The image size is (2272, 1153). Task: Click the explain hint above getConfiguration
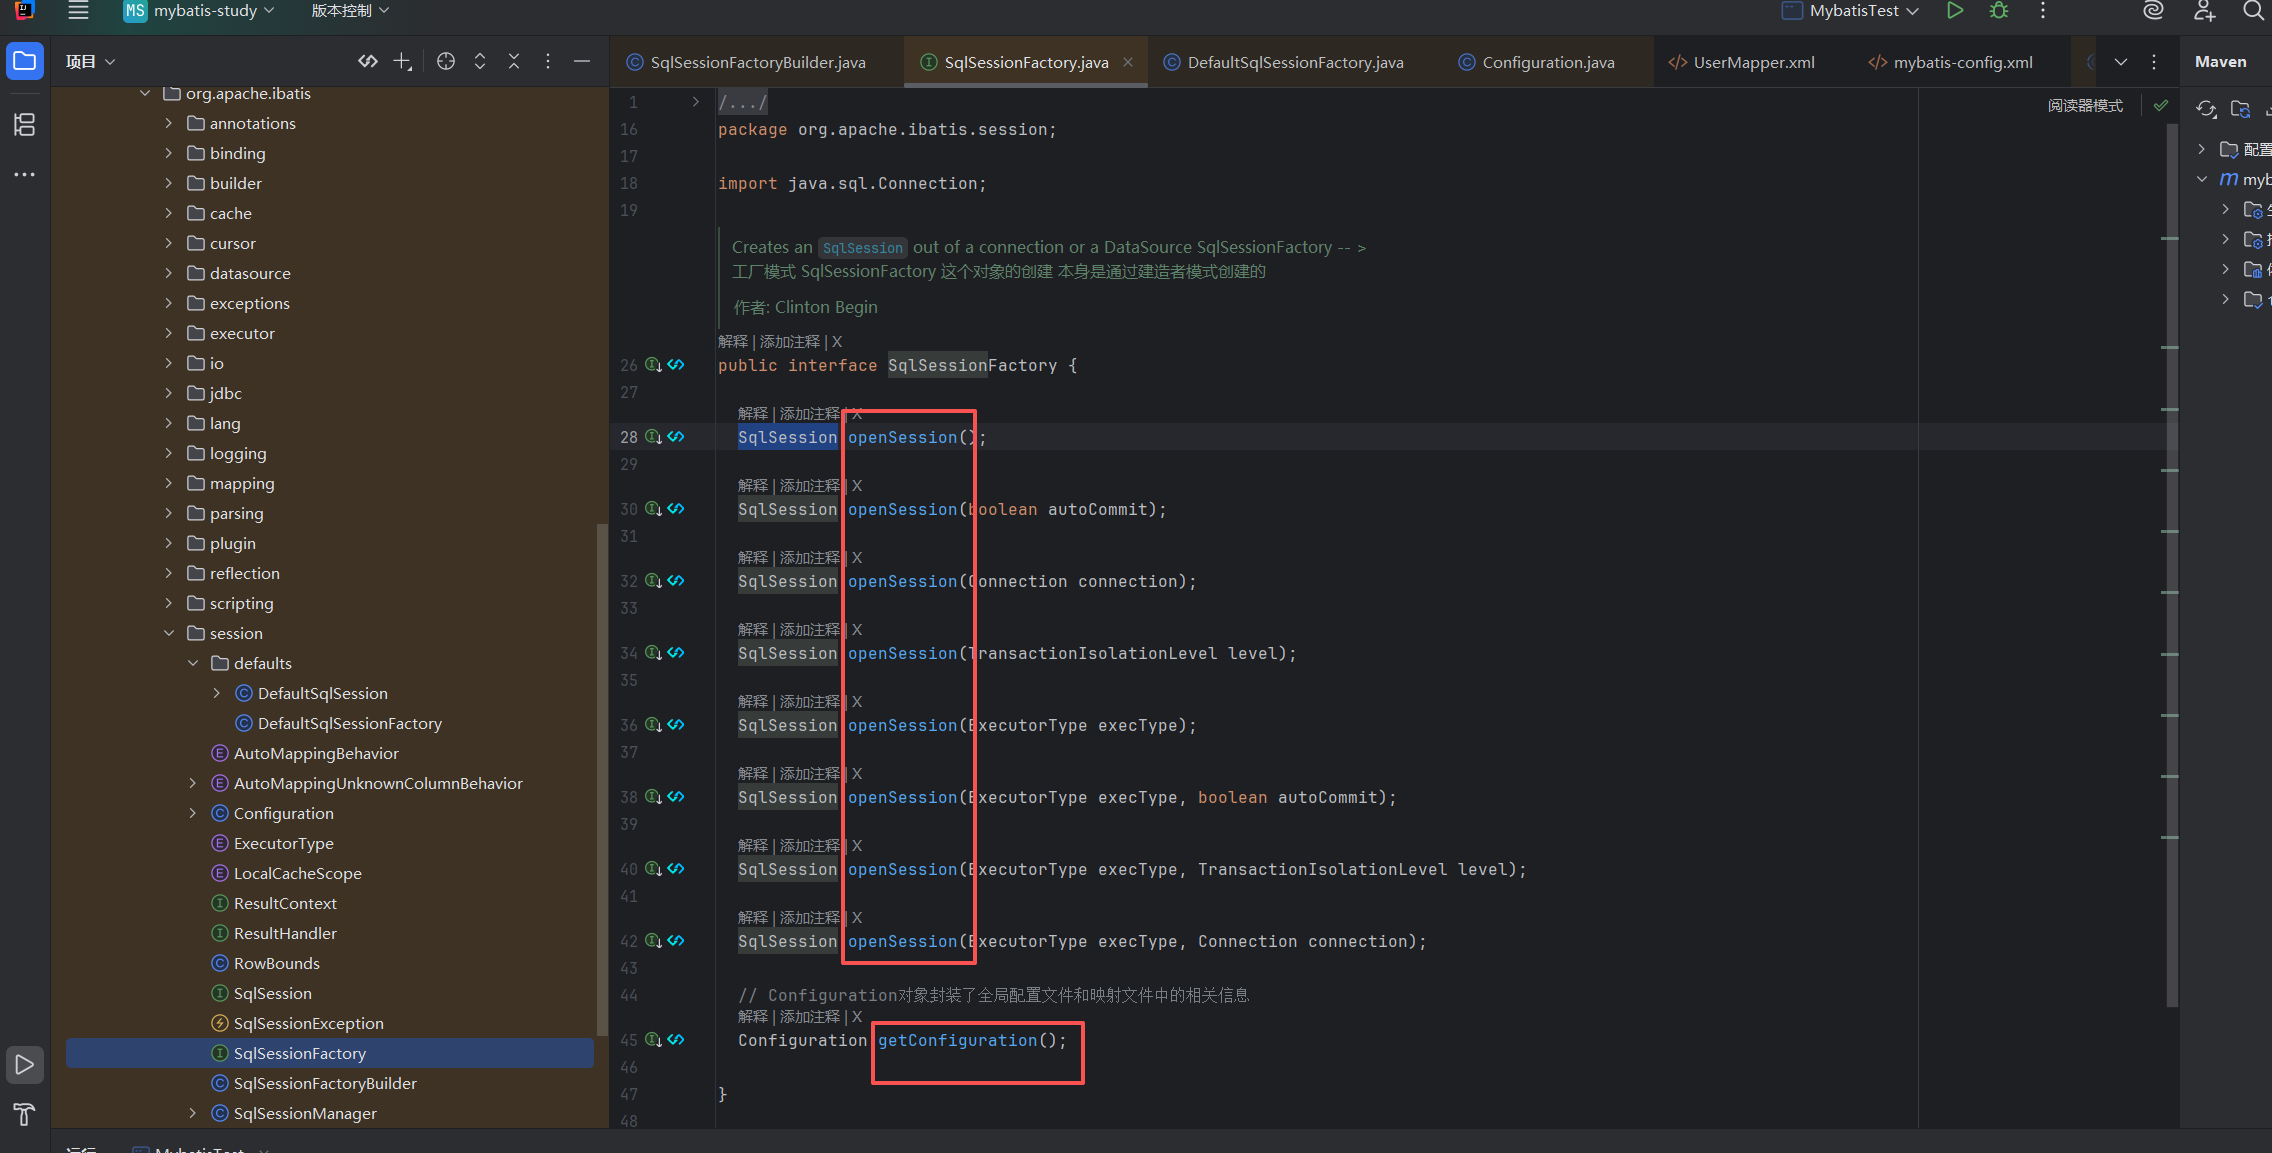click(x=753, y=1017)
